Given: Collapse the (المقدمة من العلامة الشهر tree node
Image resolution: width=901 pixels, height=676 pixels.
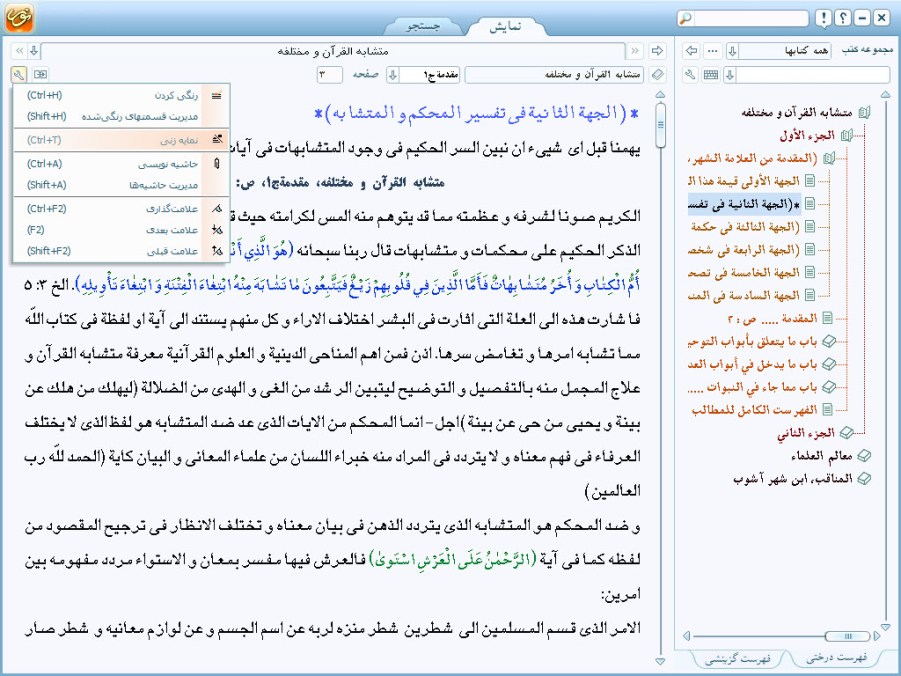Looking at the screenshot, I should coord(829,158).
